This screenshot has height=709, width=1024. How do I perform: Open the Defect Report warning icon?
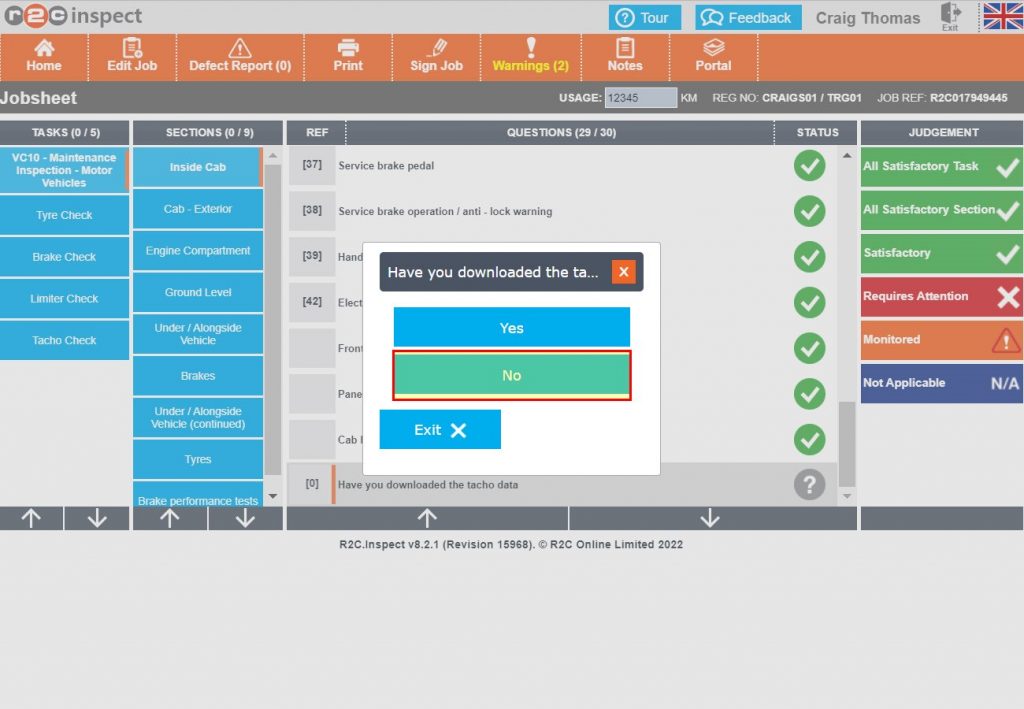[240, 48]
